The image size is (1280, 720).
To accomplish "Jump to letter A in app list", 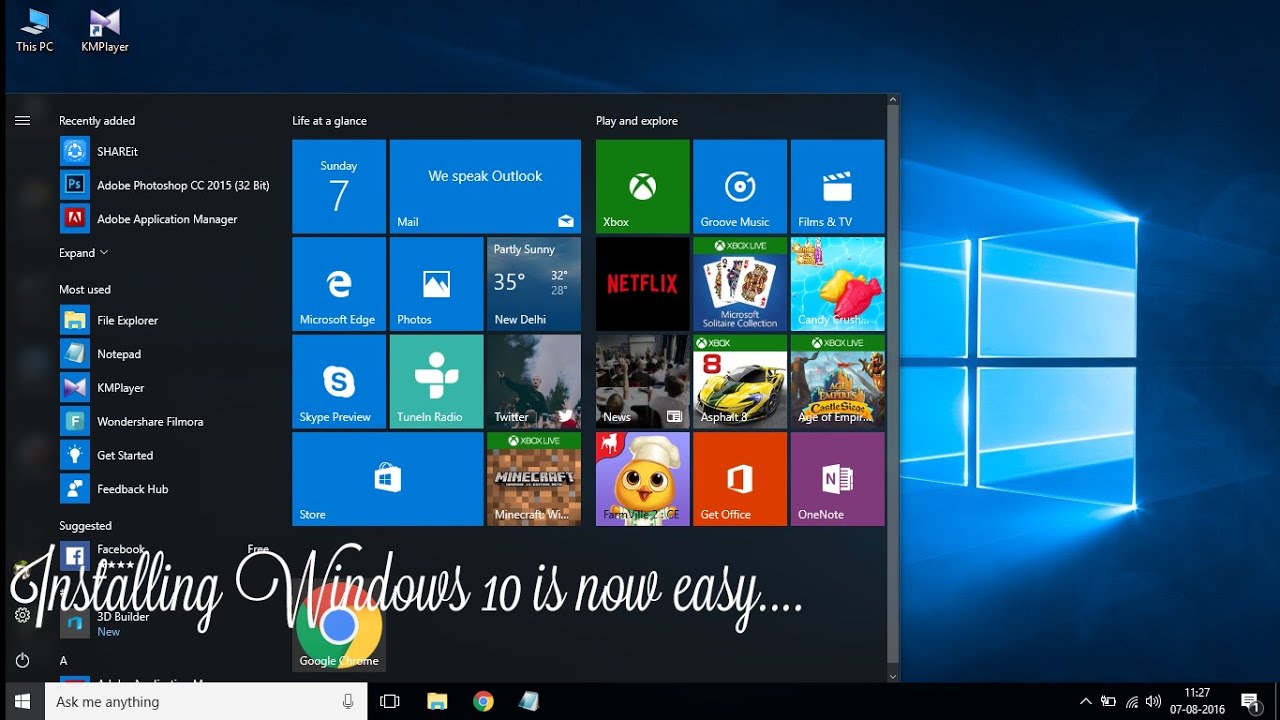I will click(64, 661).
